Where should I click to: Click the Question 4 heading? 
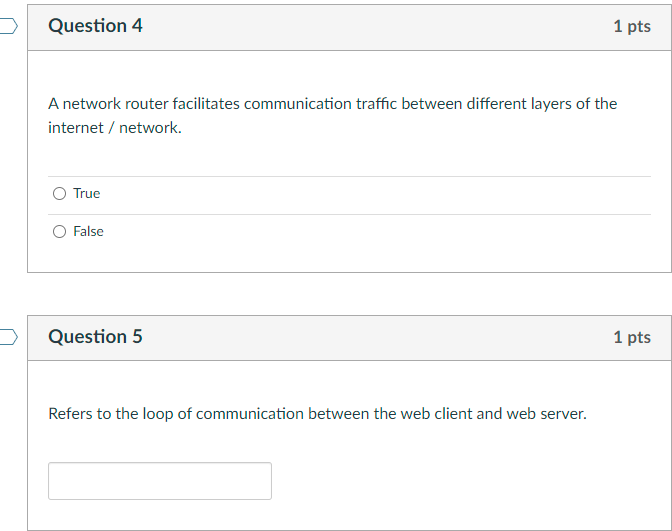(x=95, y=26)
